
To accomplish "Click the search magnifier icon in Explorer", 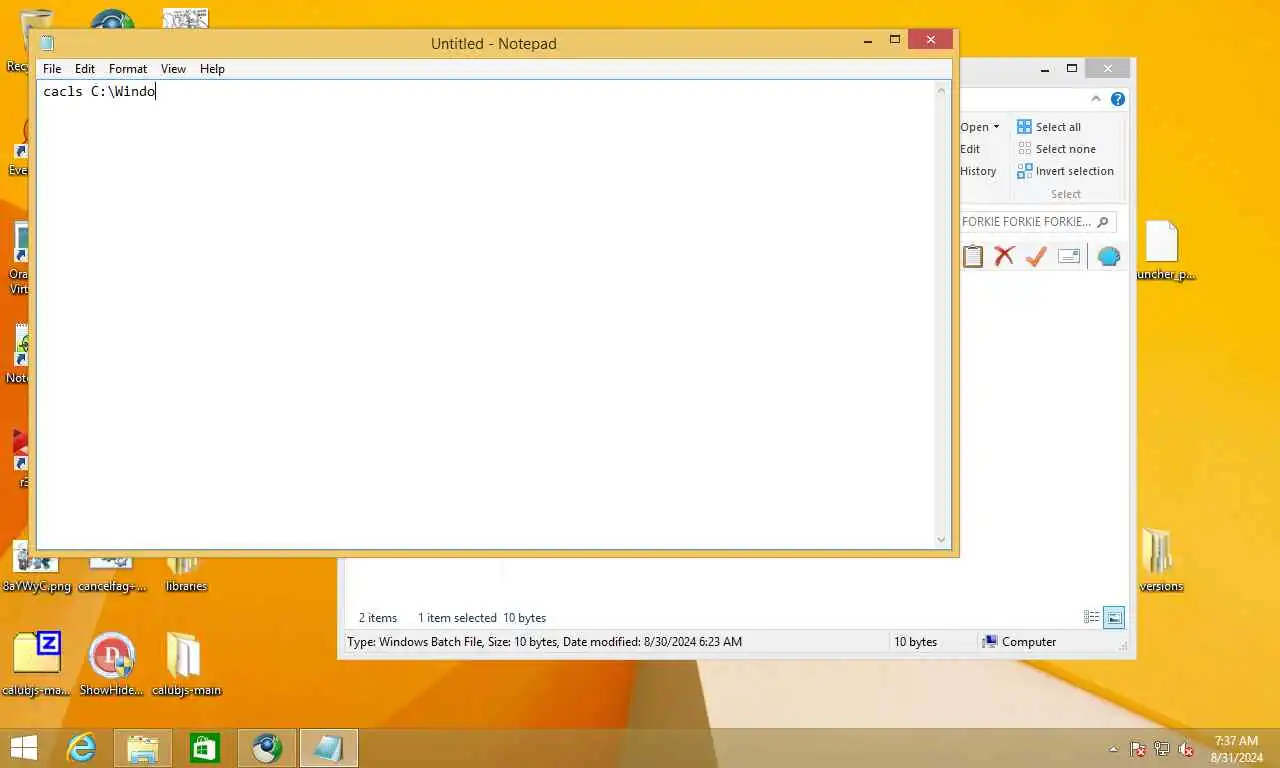I will 1103,222.
